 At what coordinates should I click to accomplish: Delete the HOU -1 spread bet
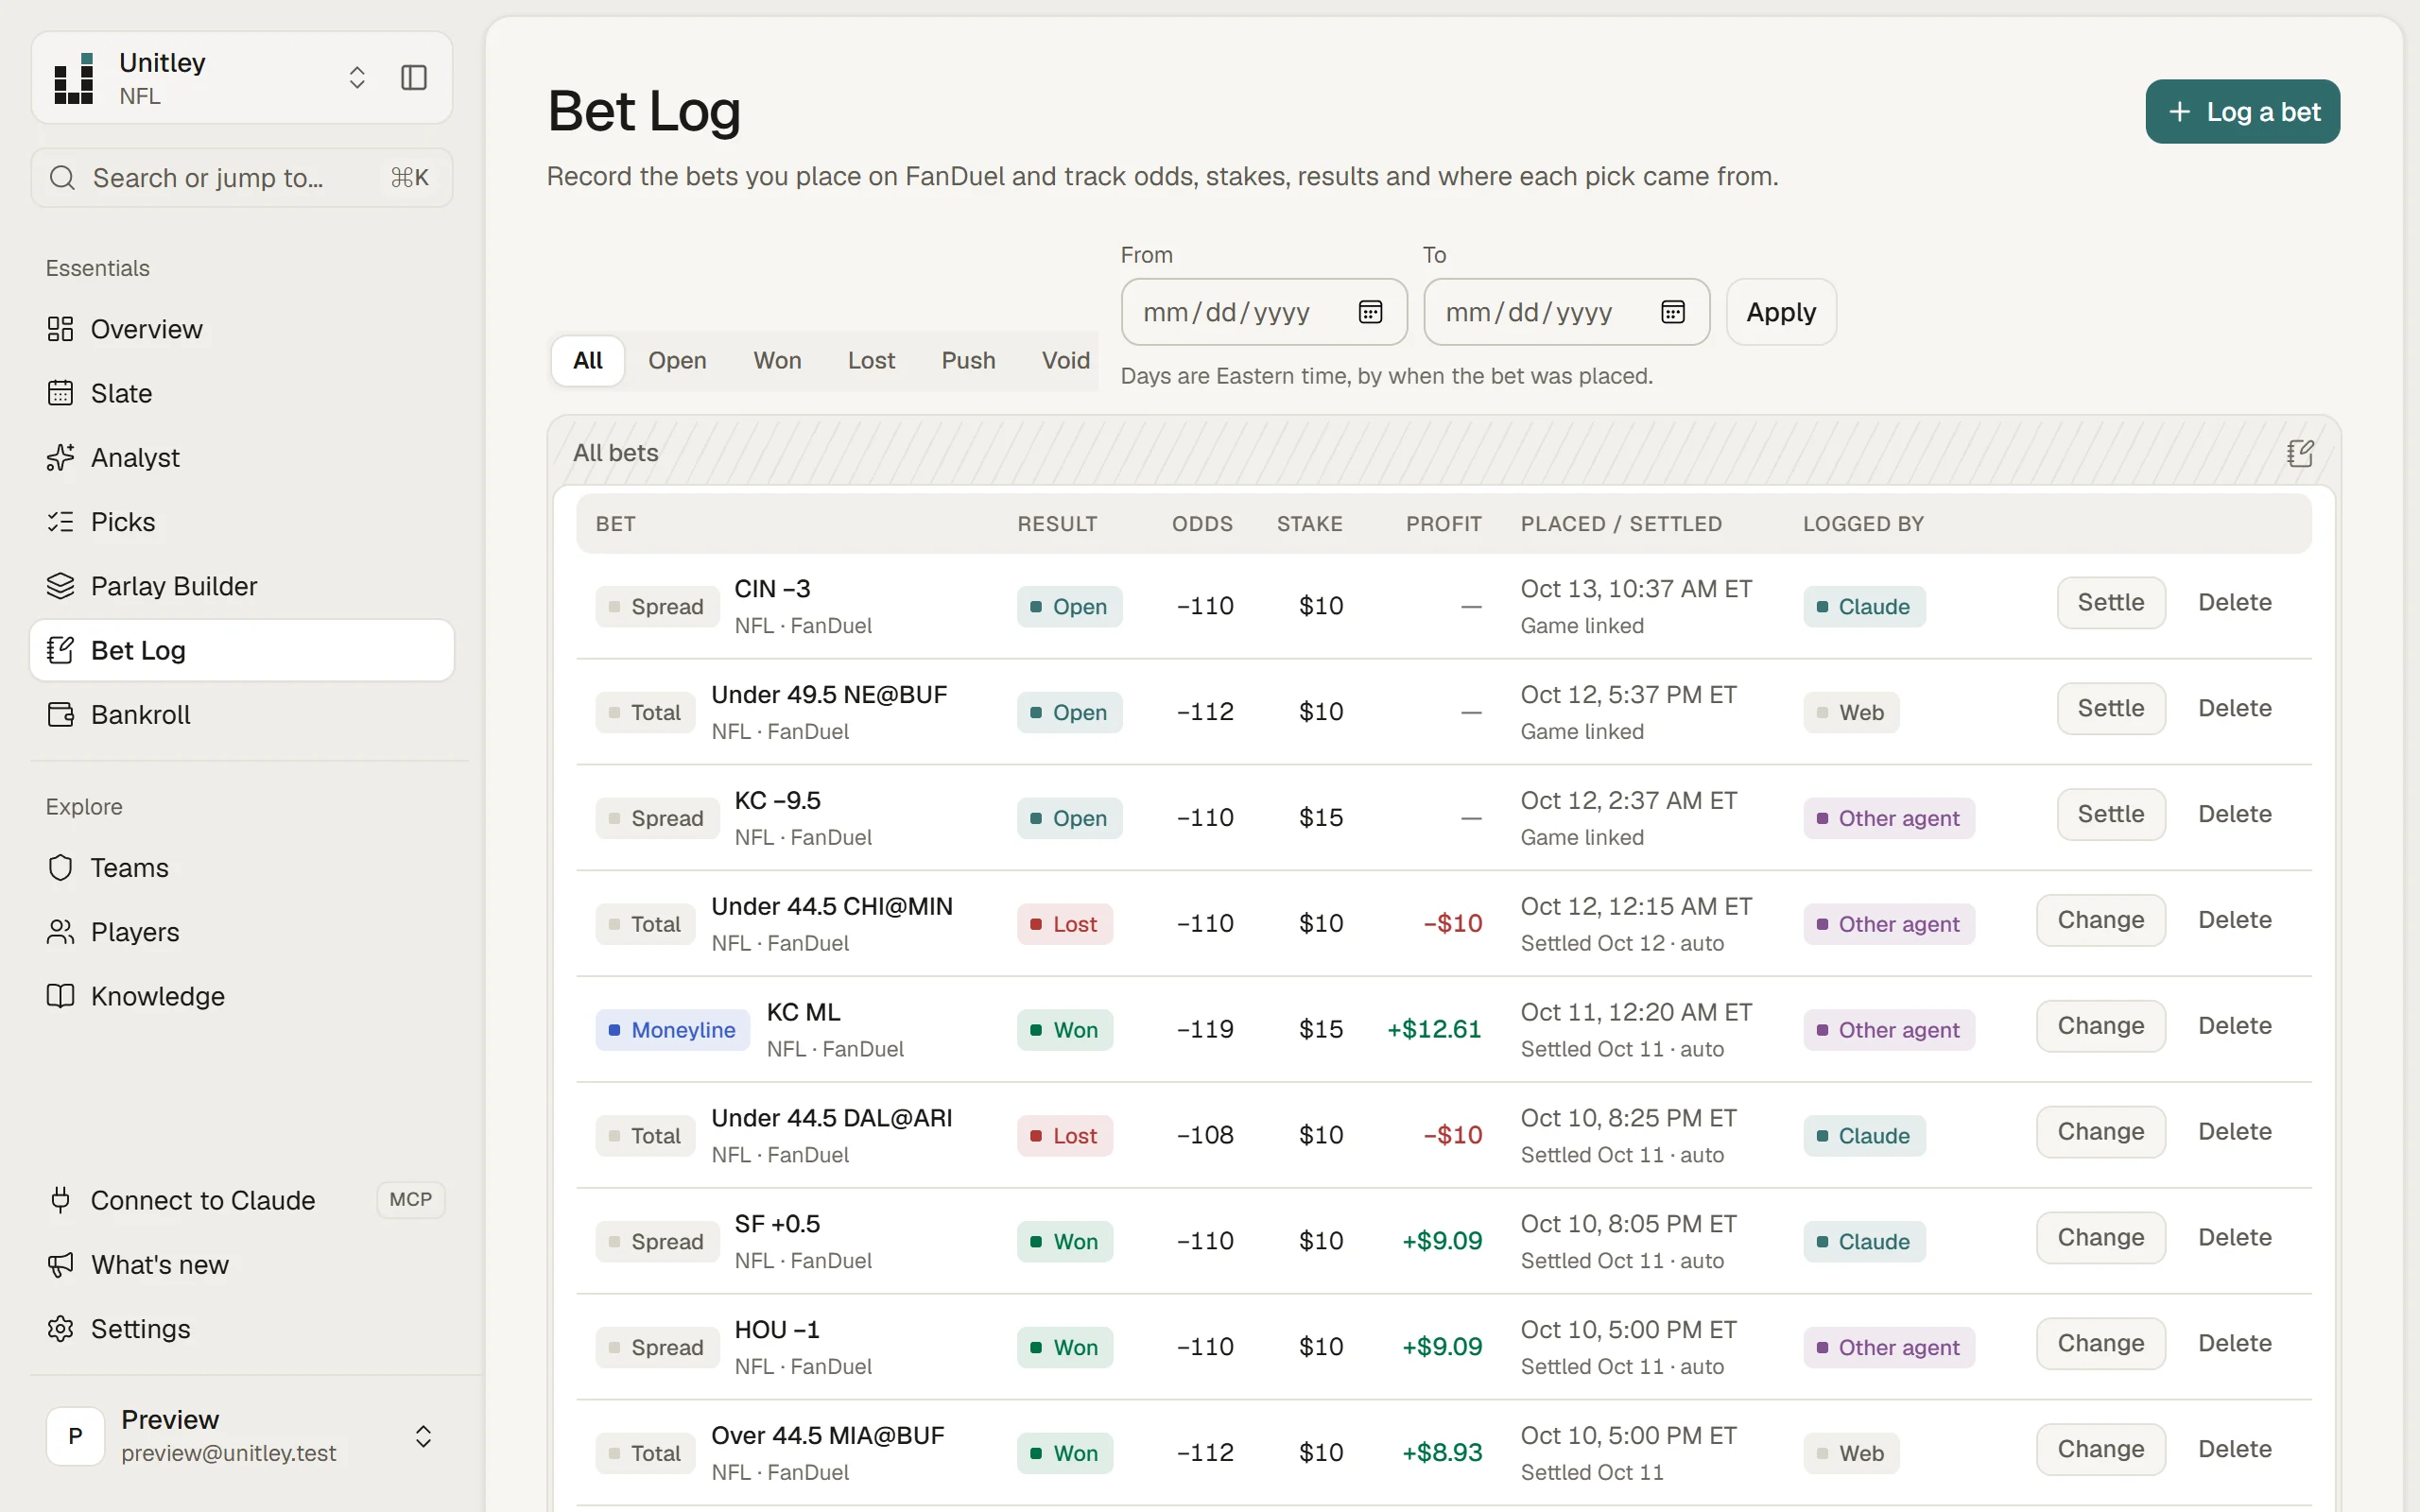2235,1343
